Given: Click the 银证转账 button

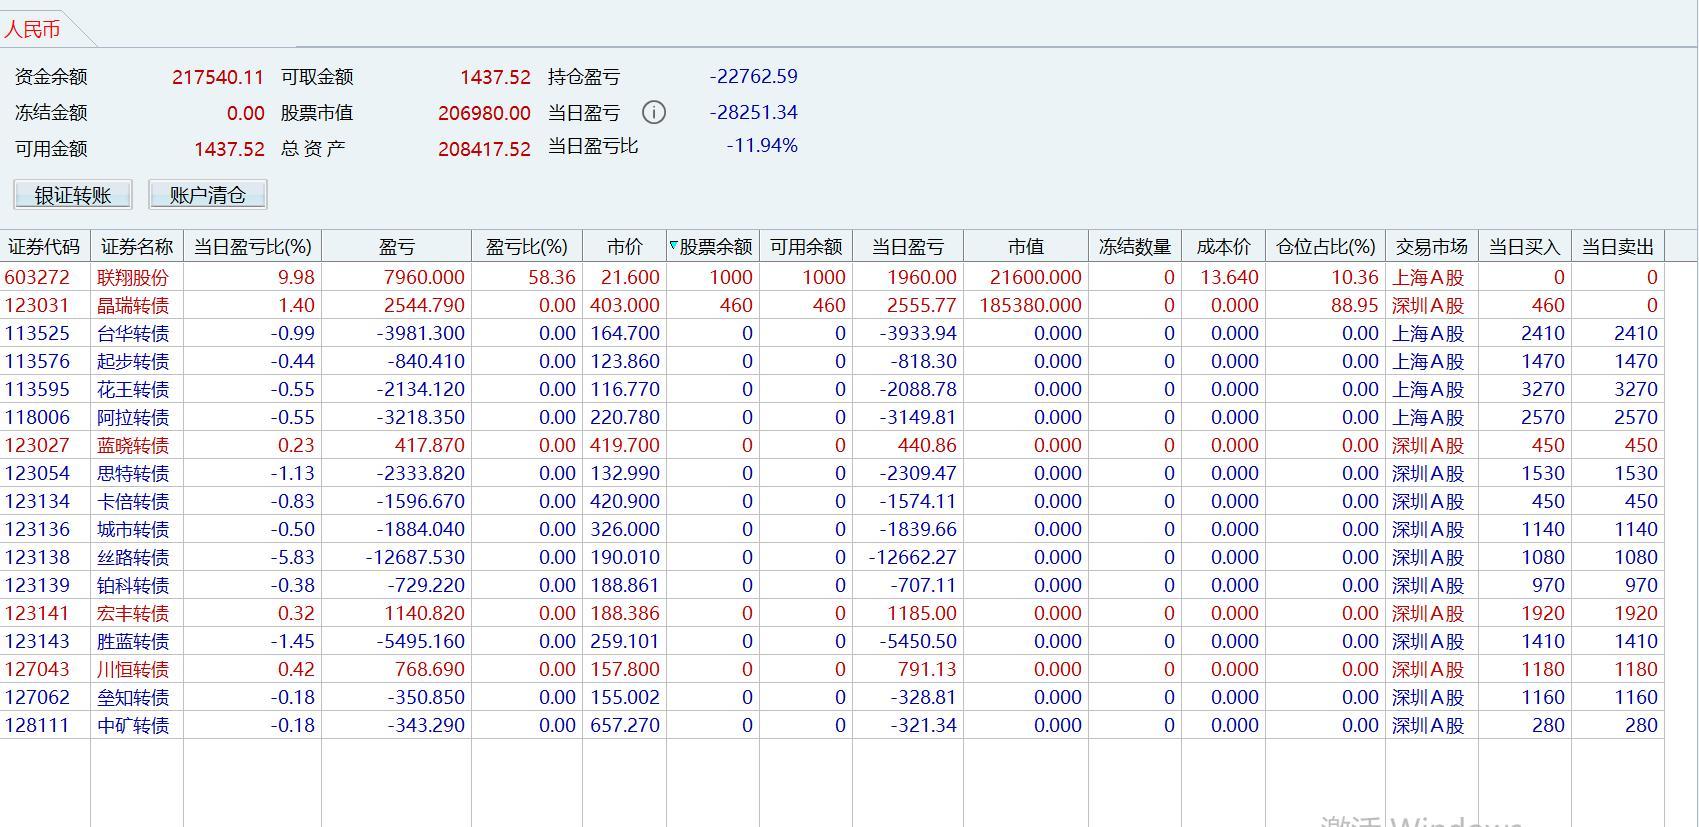Looking at the screenshot, I should tap(73, 195).
